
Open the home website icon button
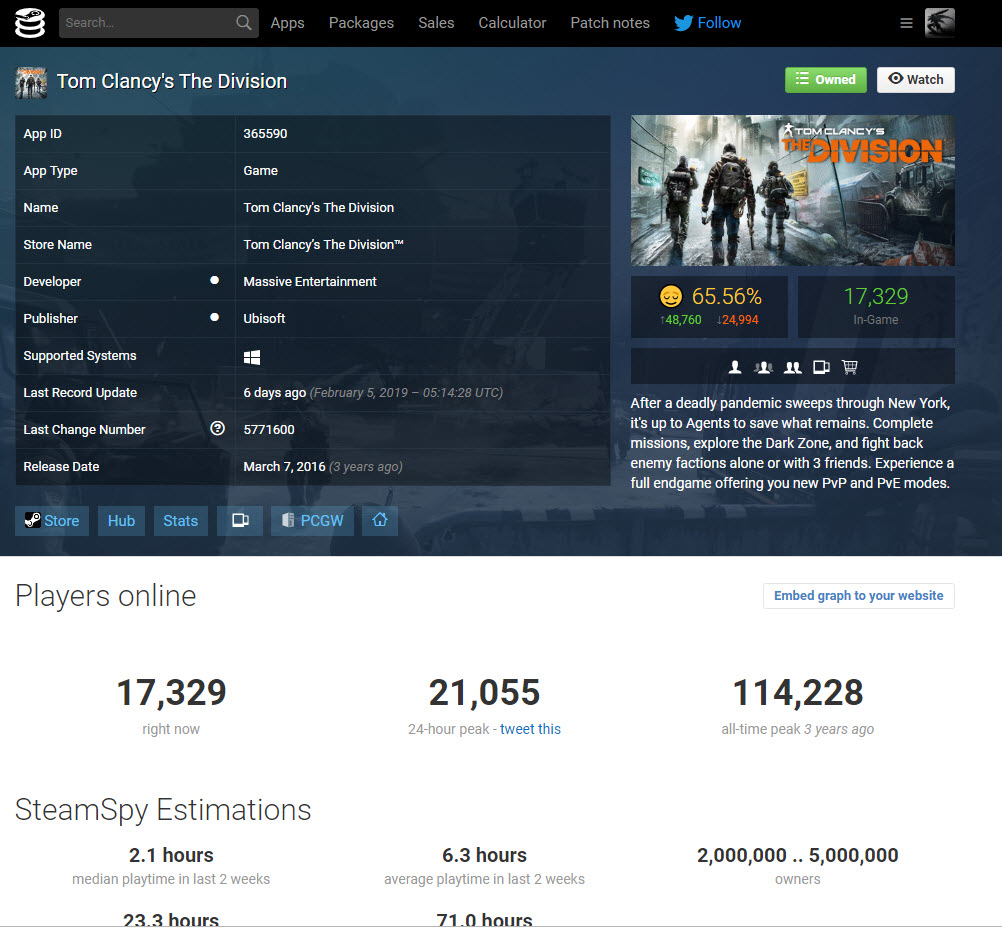click(x=380, y=521)
